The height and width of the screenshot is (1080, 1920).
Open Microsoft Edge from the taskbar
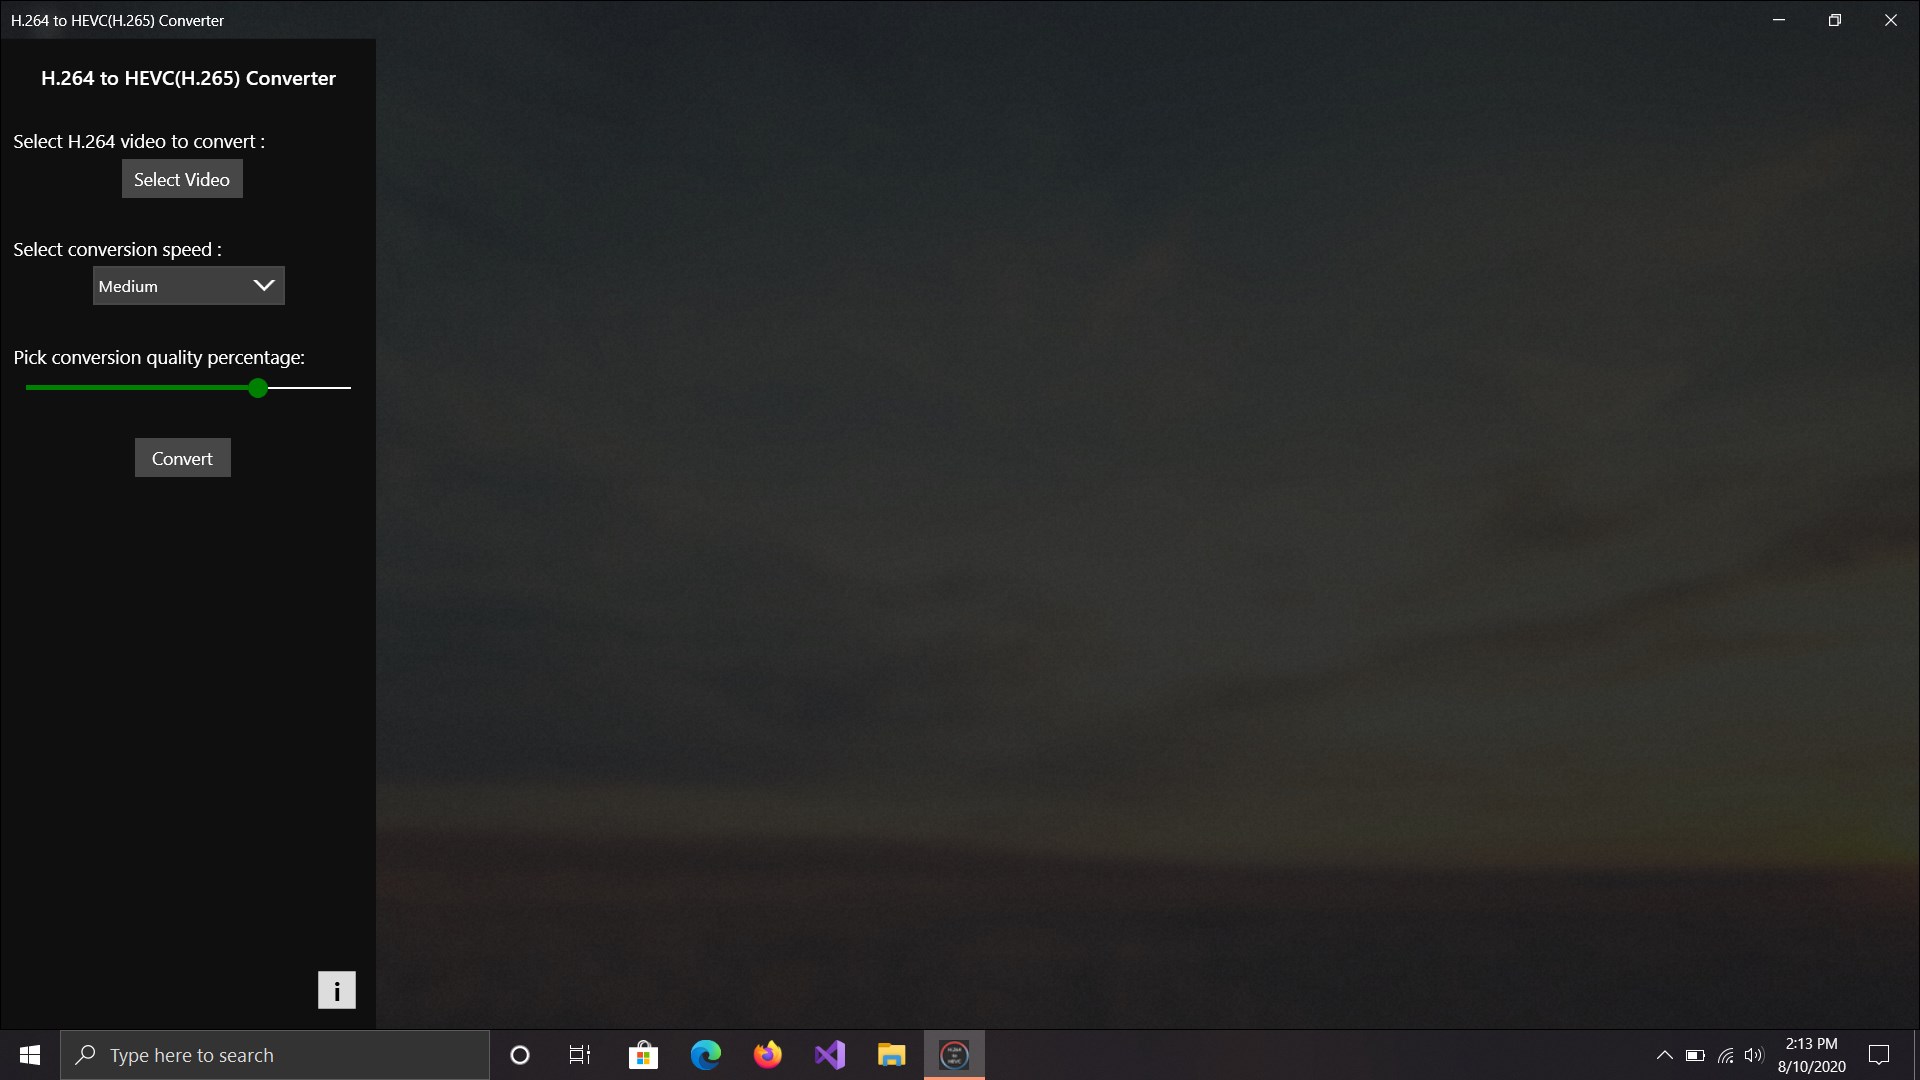coord(706,1055)
